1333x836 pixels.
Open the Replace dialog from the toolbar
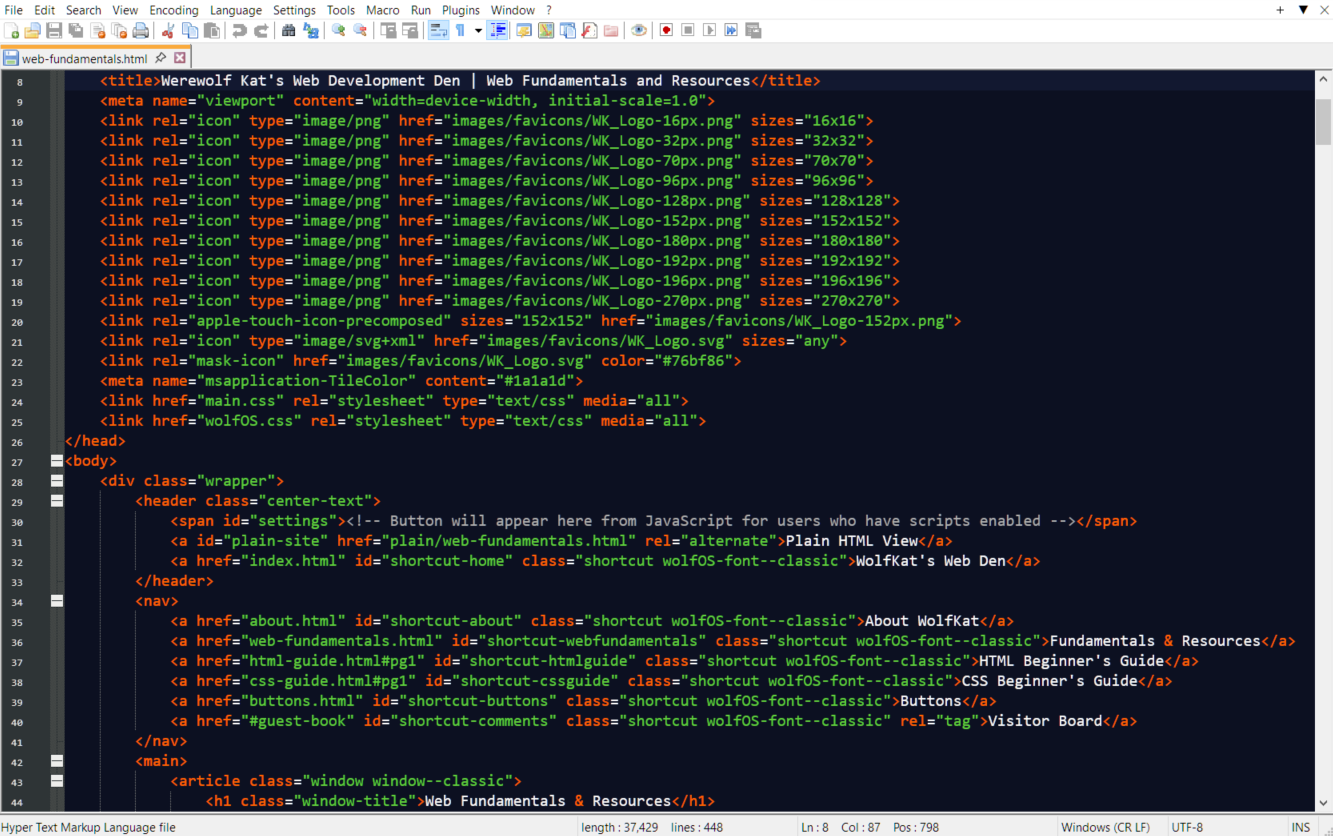[x=311, y=30]
